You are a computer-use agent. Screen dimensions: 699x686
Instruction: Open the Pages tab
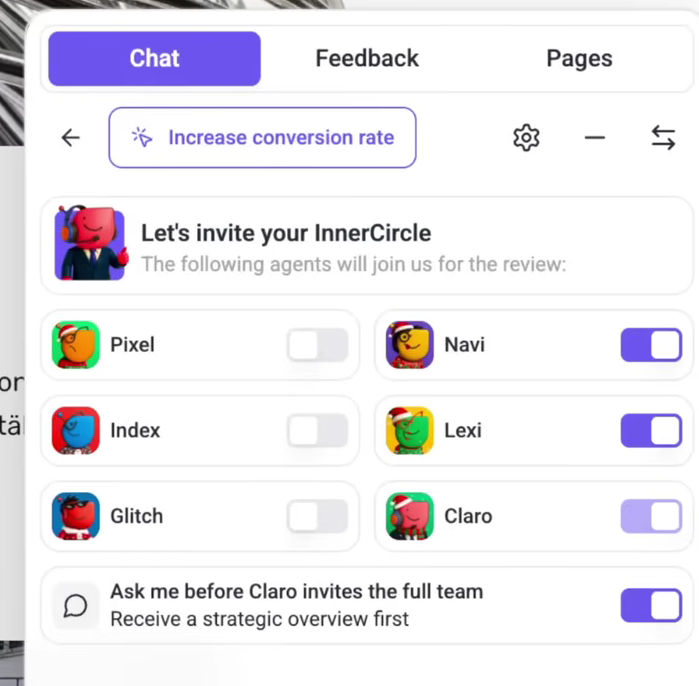point(579,58)
